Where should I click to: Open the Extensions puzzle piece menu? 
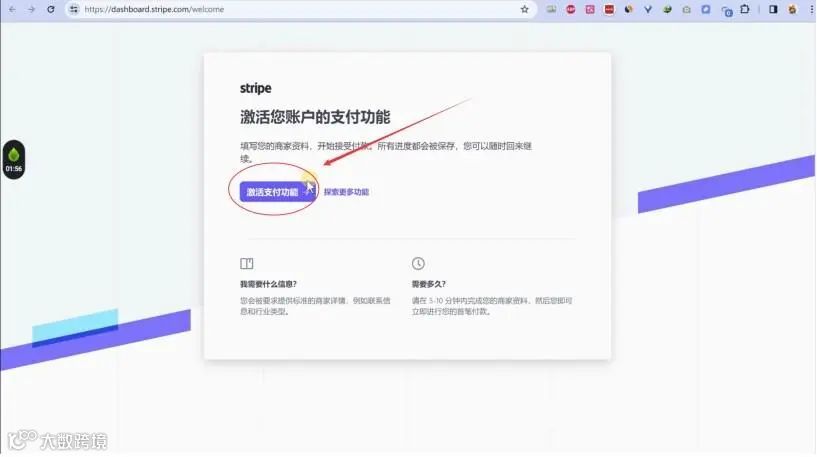click(745, 9)
